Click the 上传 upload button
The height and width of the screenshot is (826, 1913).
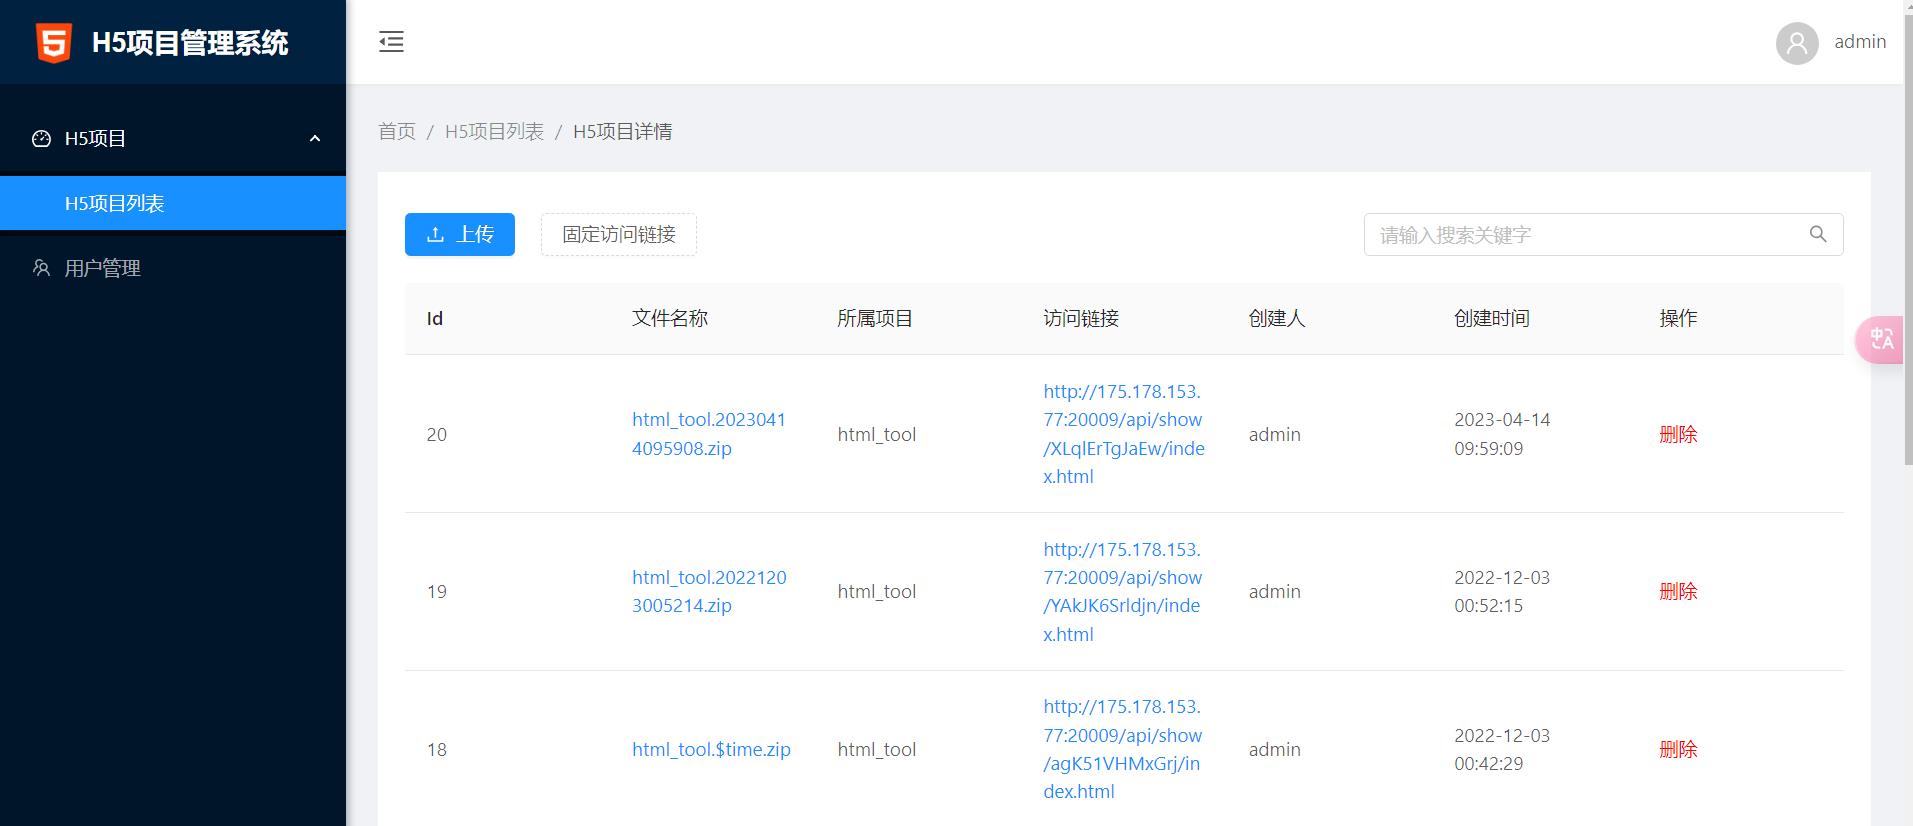coord(459,234)
